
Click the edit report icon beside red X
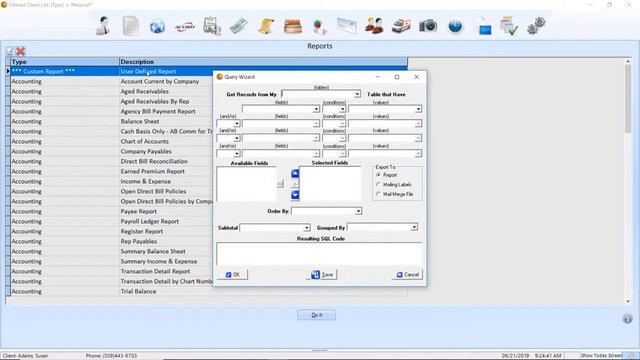10,51
